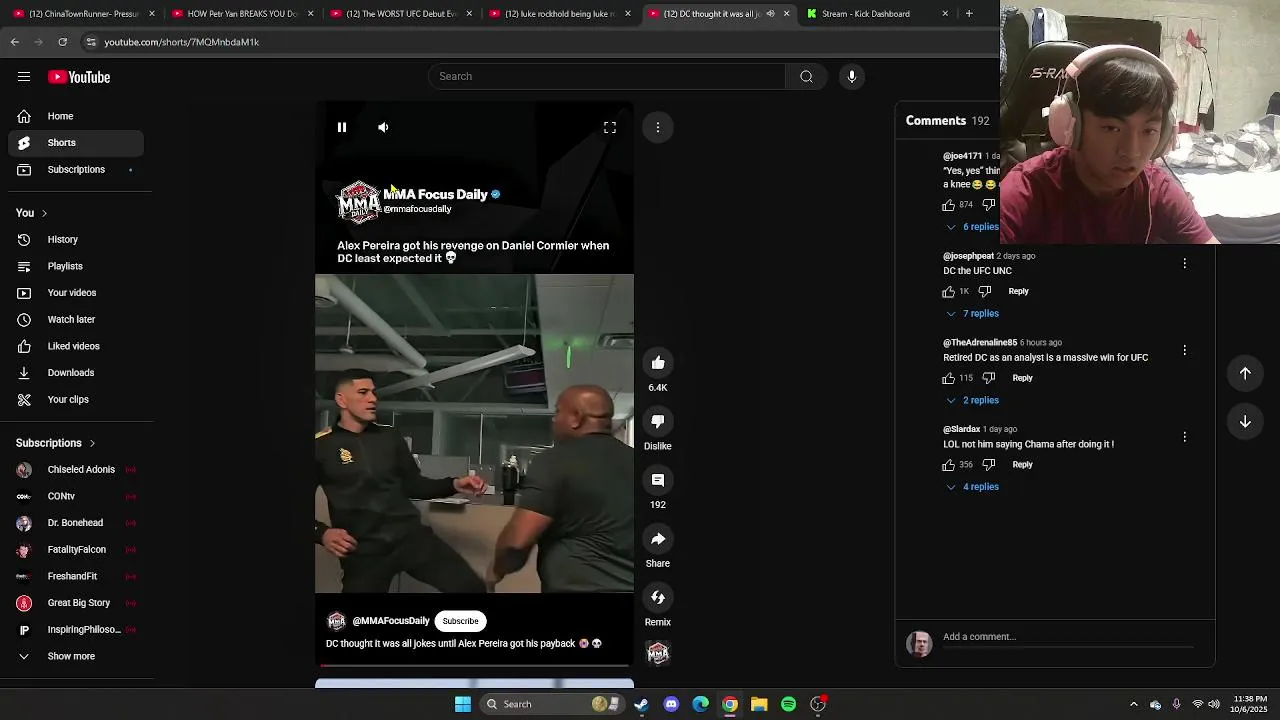Viewport: 1280px width, 720px height.
Task: Open @MMAFocusDaily channel link
Action: [x=391, y=621]
